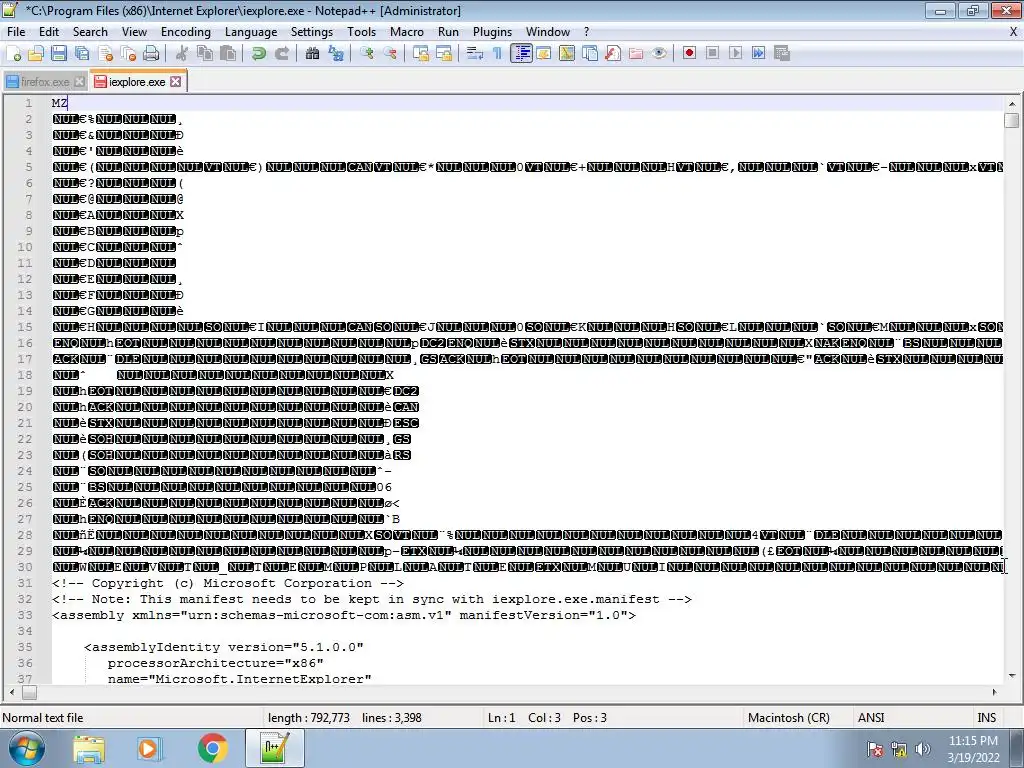Screen dimensions: 1024x768
Task: Close the iexplore.exe tab
Action: 176,82
